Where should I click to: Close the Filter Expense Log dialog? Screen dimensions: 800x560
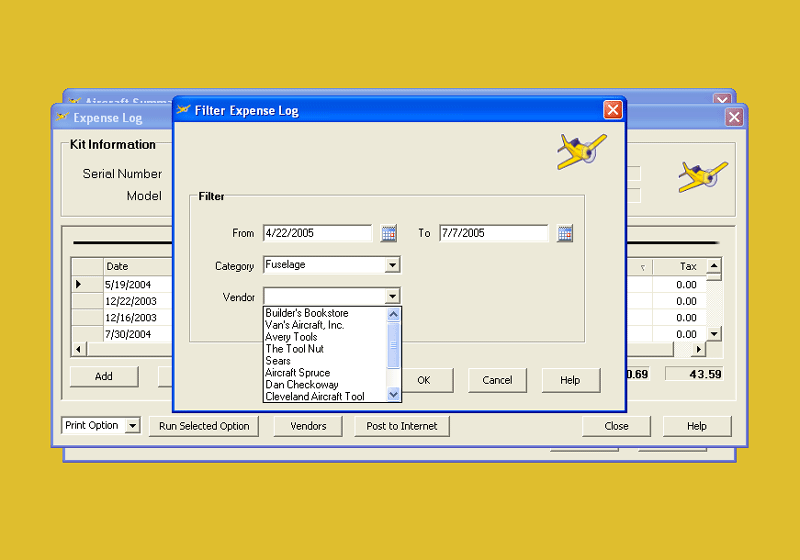coord(612,110)
